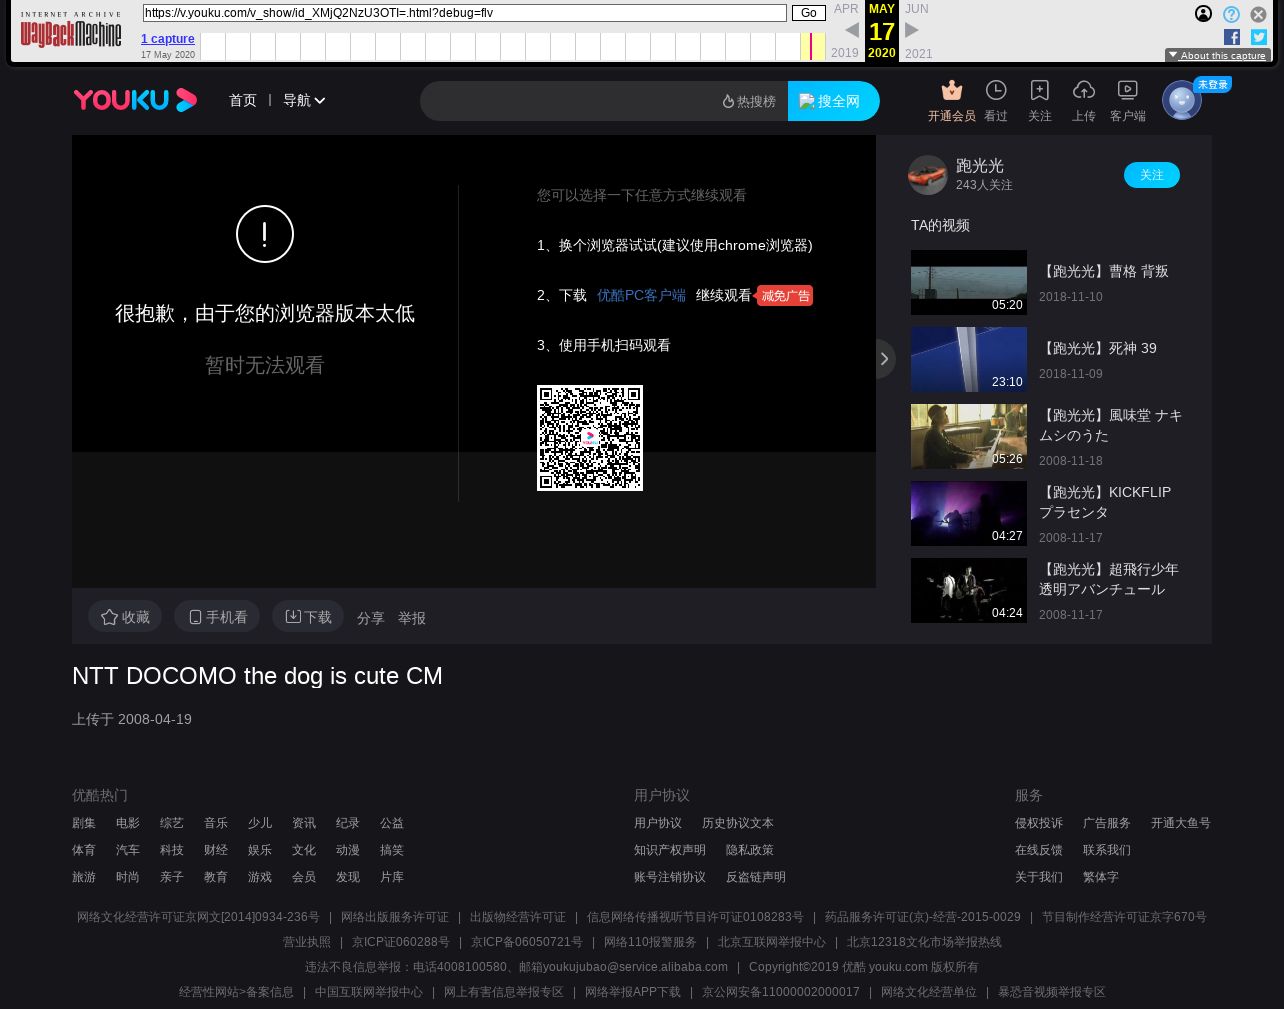Open thumbnail for 超飛行少年 video
Screen dimensions: 1284x1009
pos(969,590)
